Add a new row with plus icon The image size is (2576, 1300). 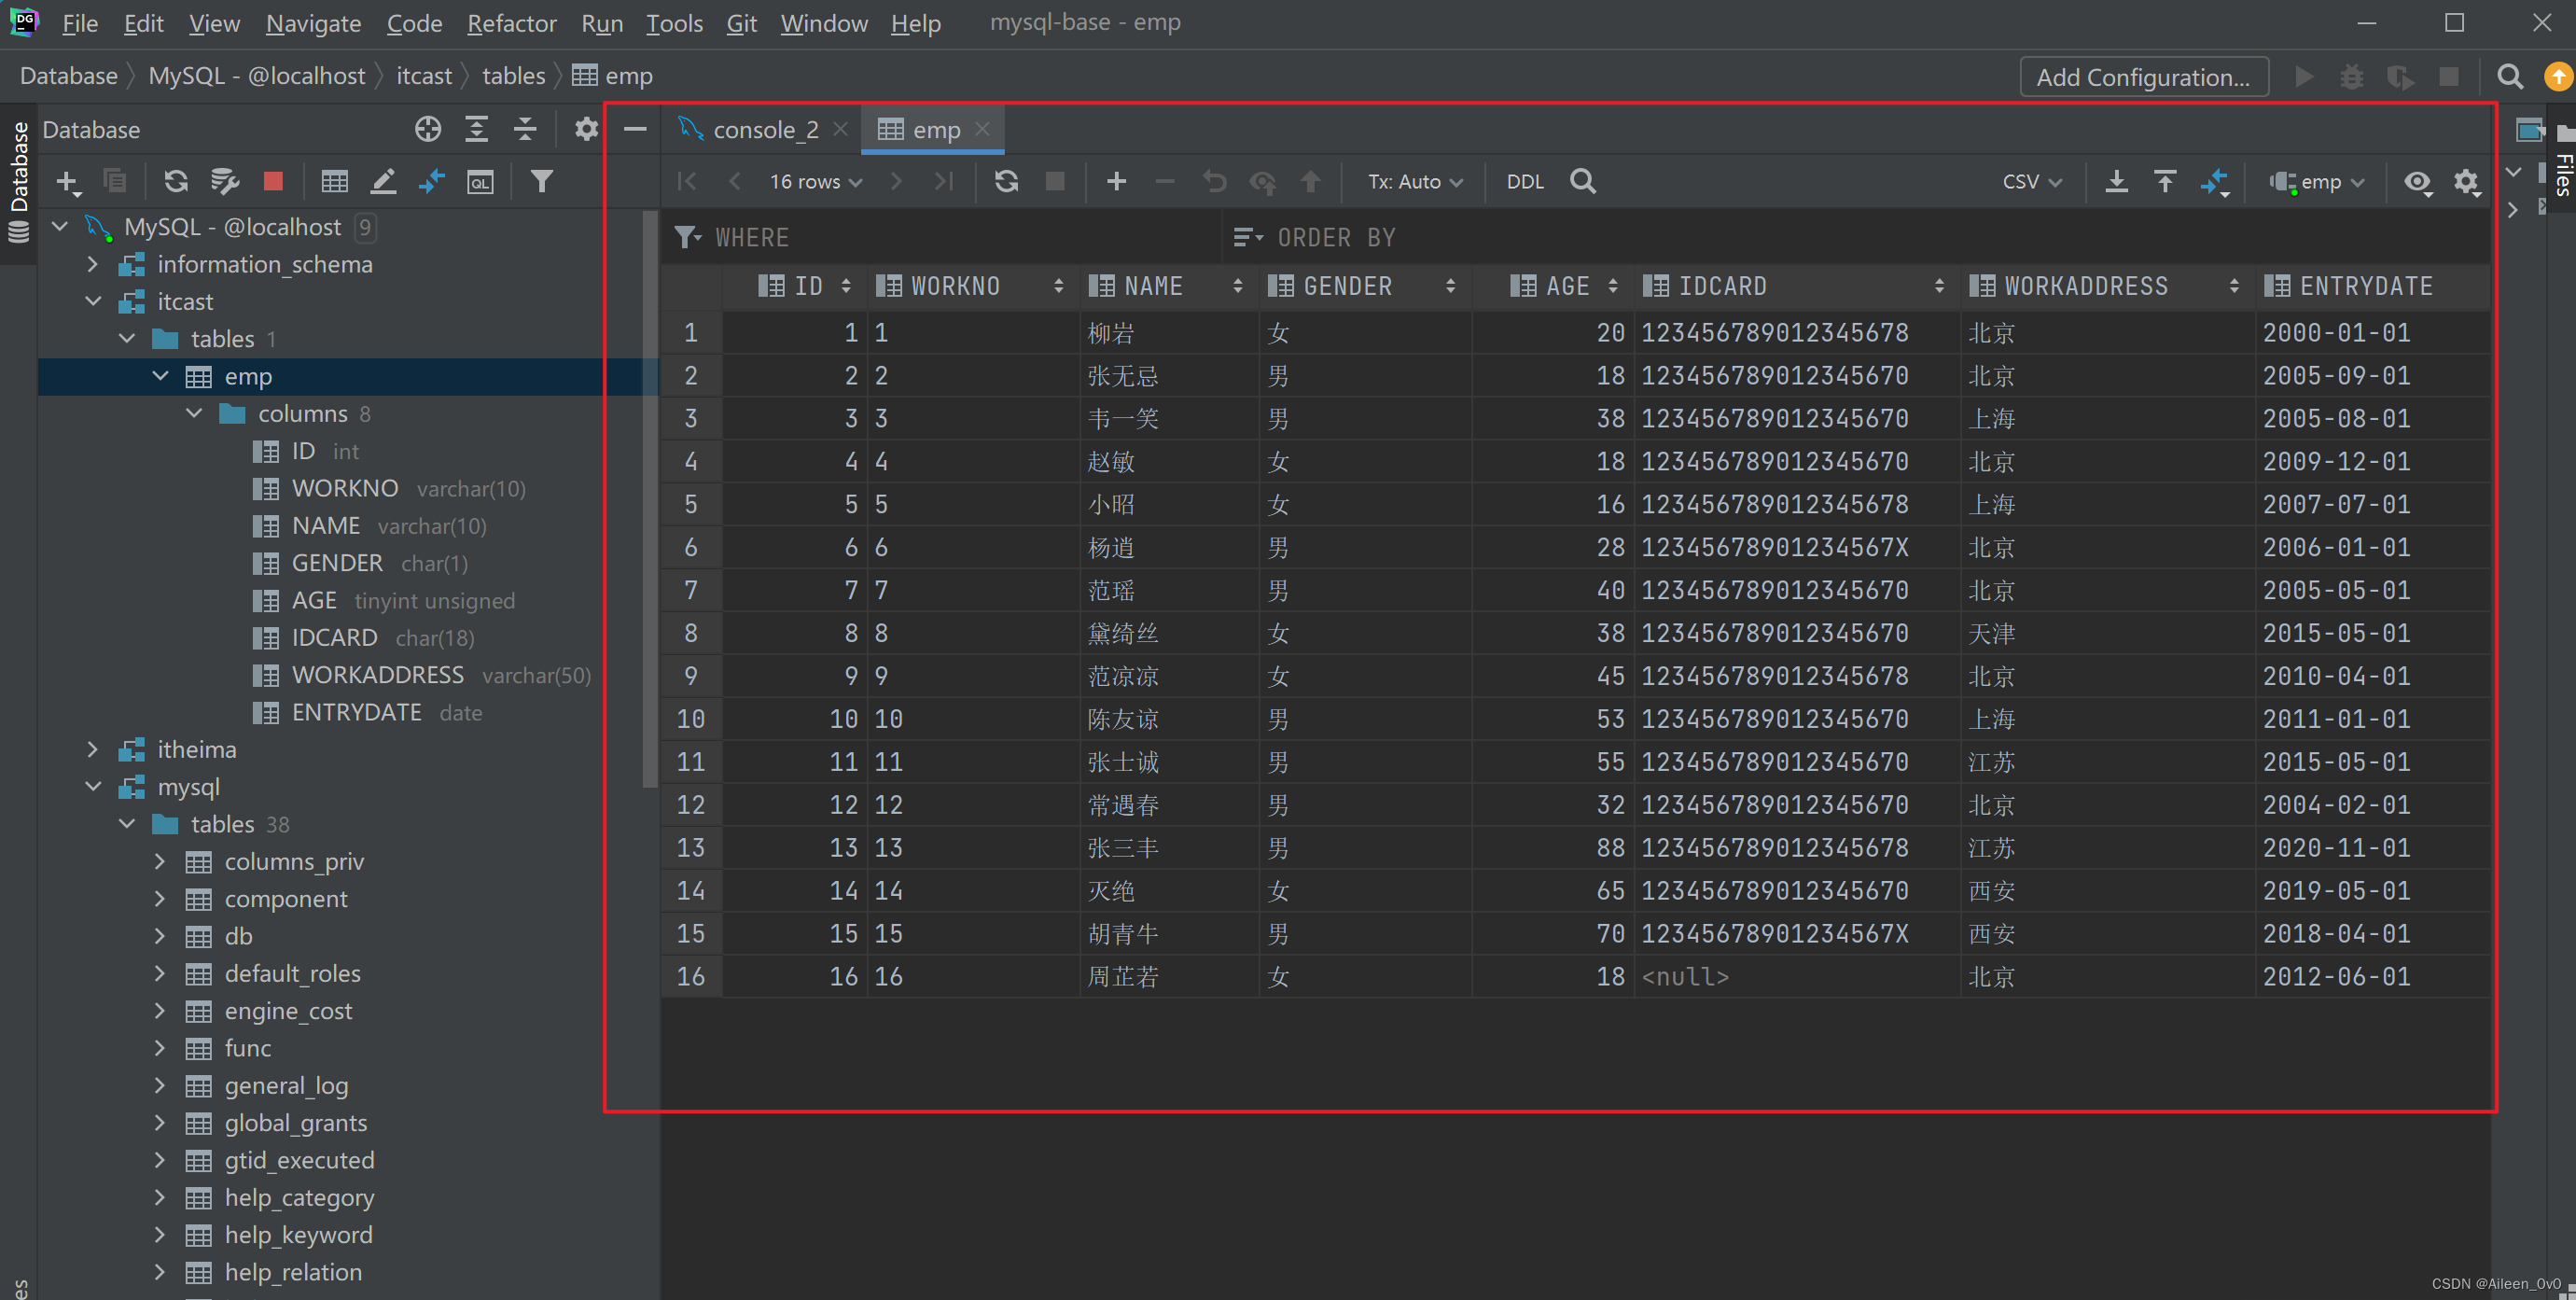pyautogui.click(x=1116, y=181)
